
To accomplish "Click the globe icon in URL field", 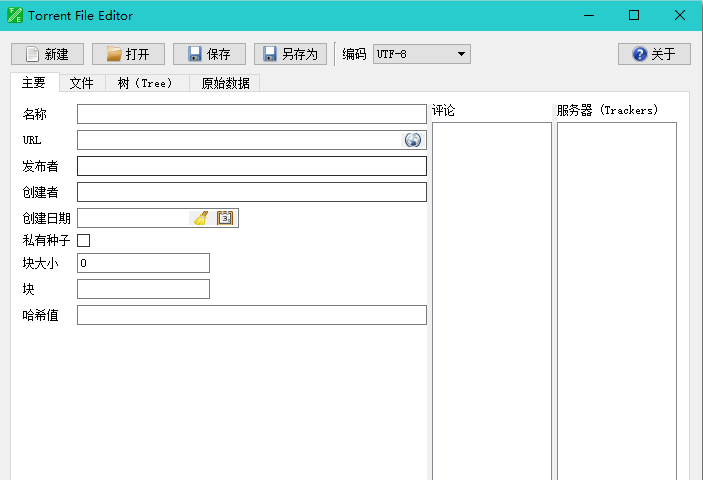I will (412, 140).
